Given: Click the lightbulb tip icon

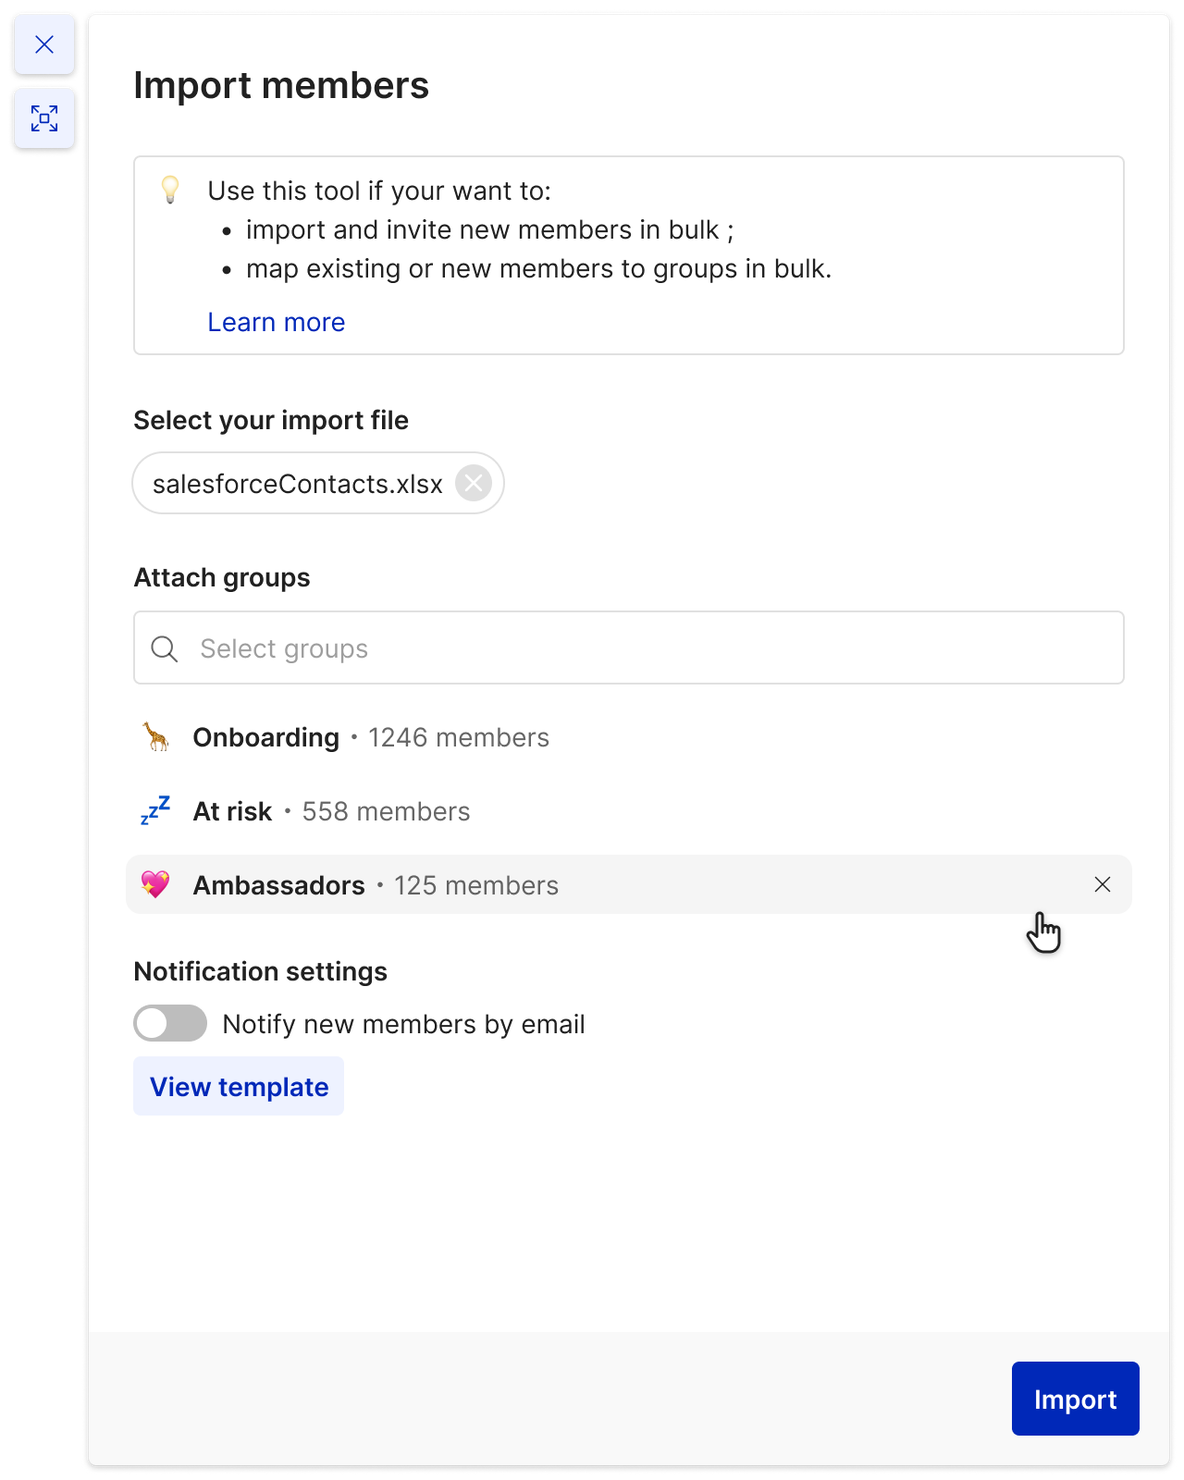Looking at the screenshot, I should pyautogui.click(x=171, y=189).
